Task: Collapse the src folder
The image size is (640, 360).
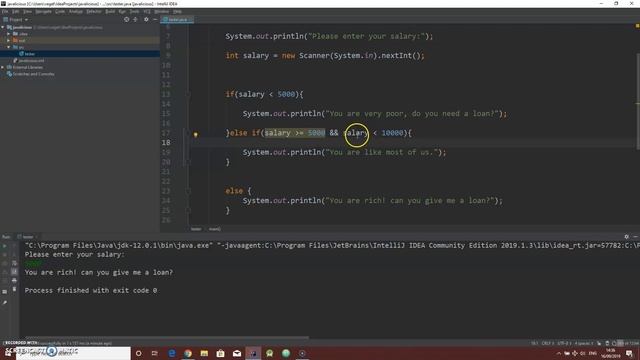Action: tap(9, 47)
